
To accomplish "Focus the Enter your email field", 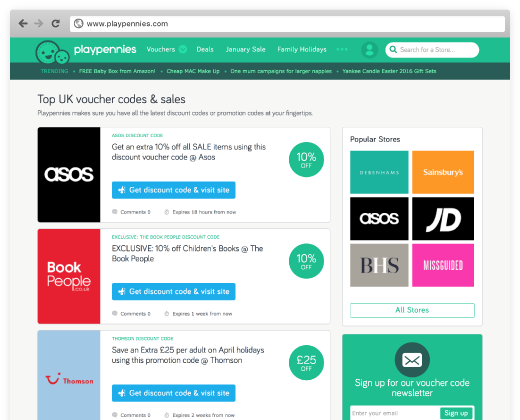I will pyautogui.click(x=394, y=413).
